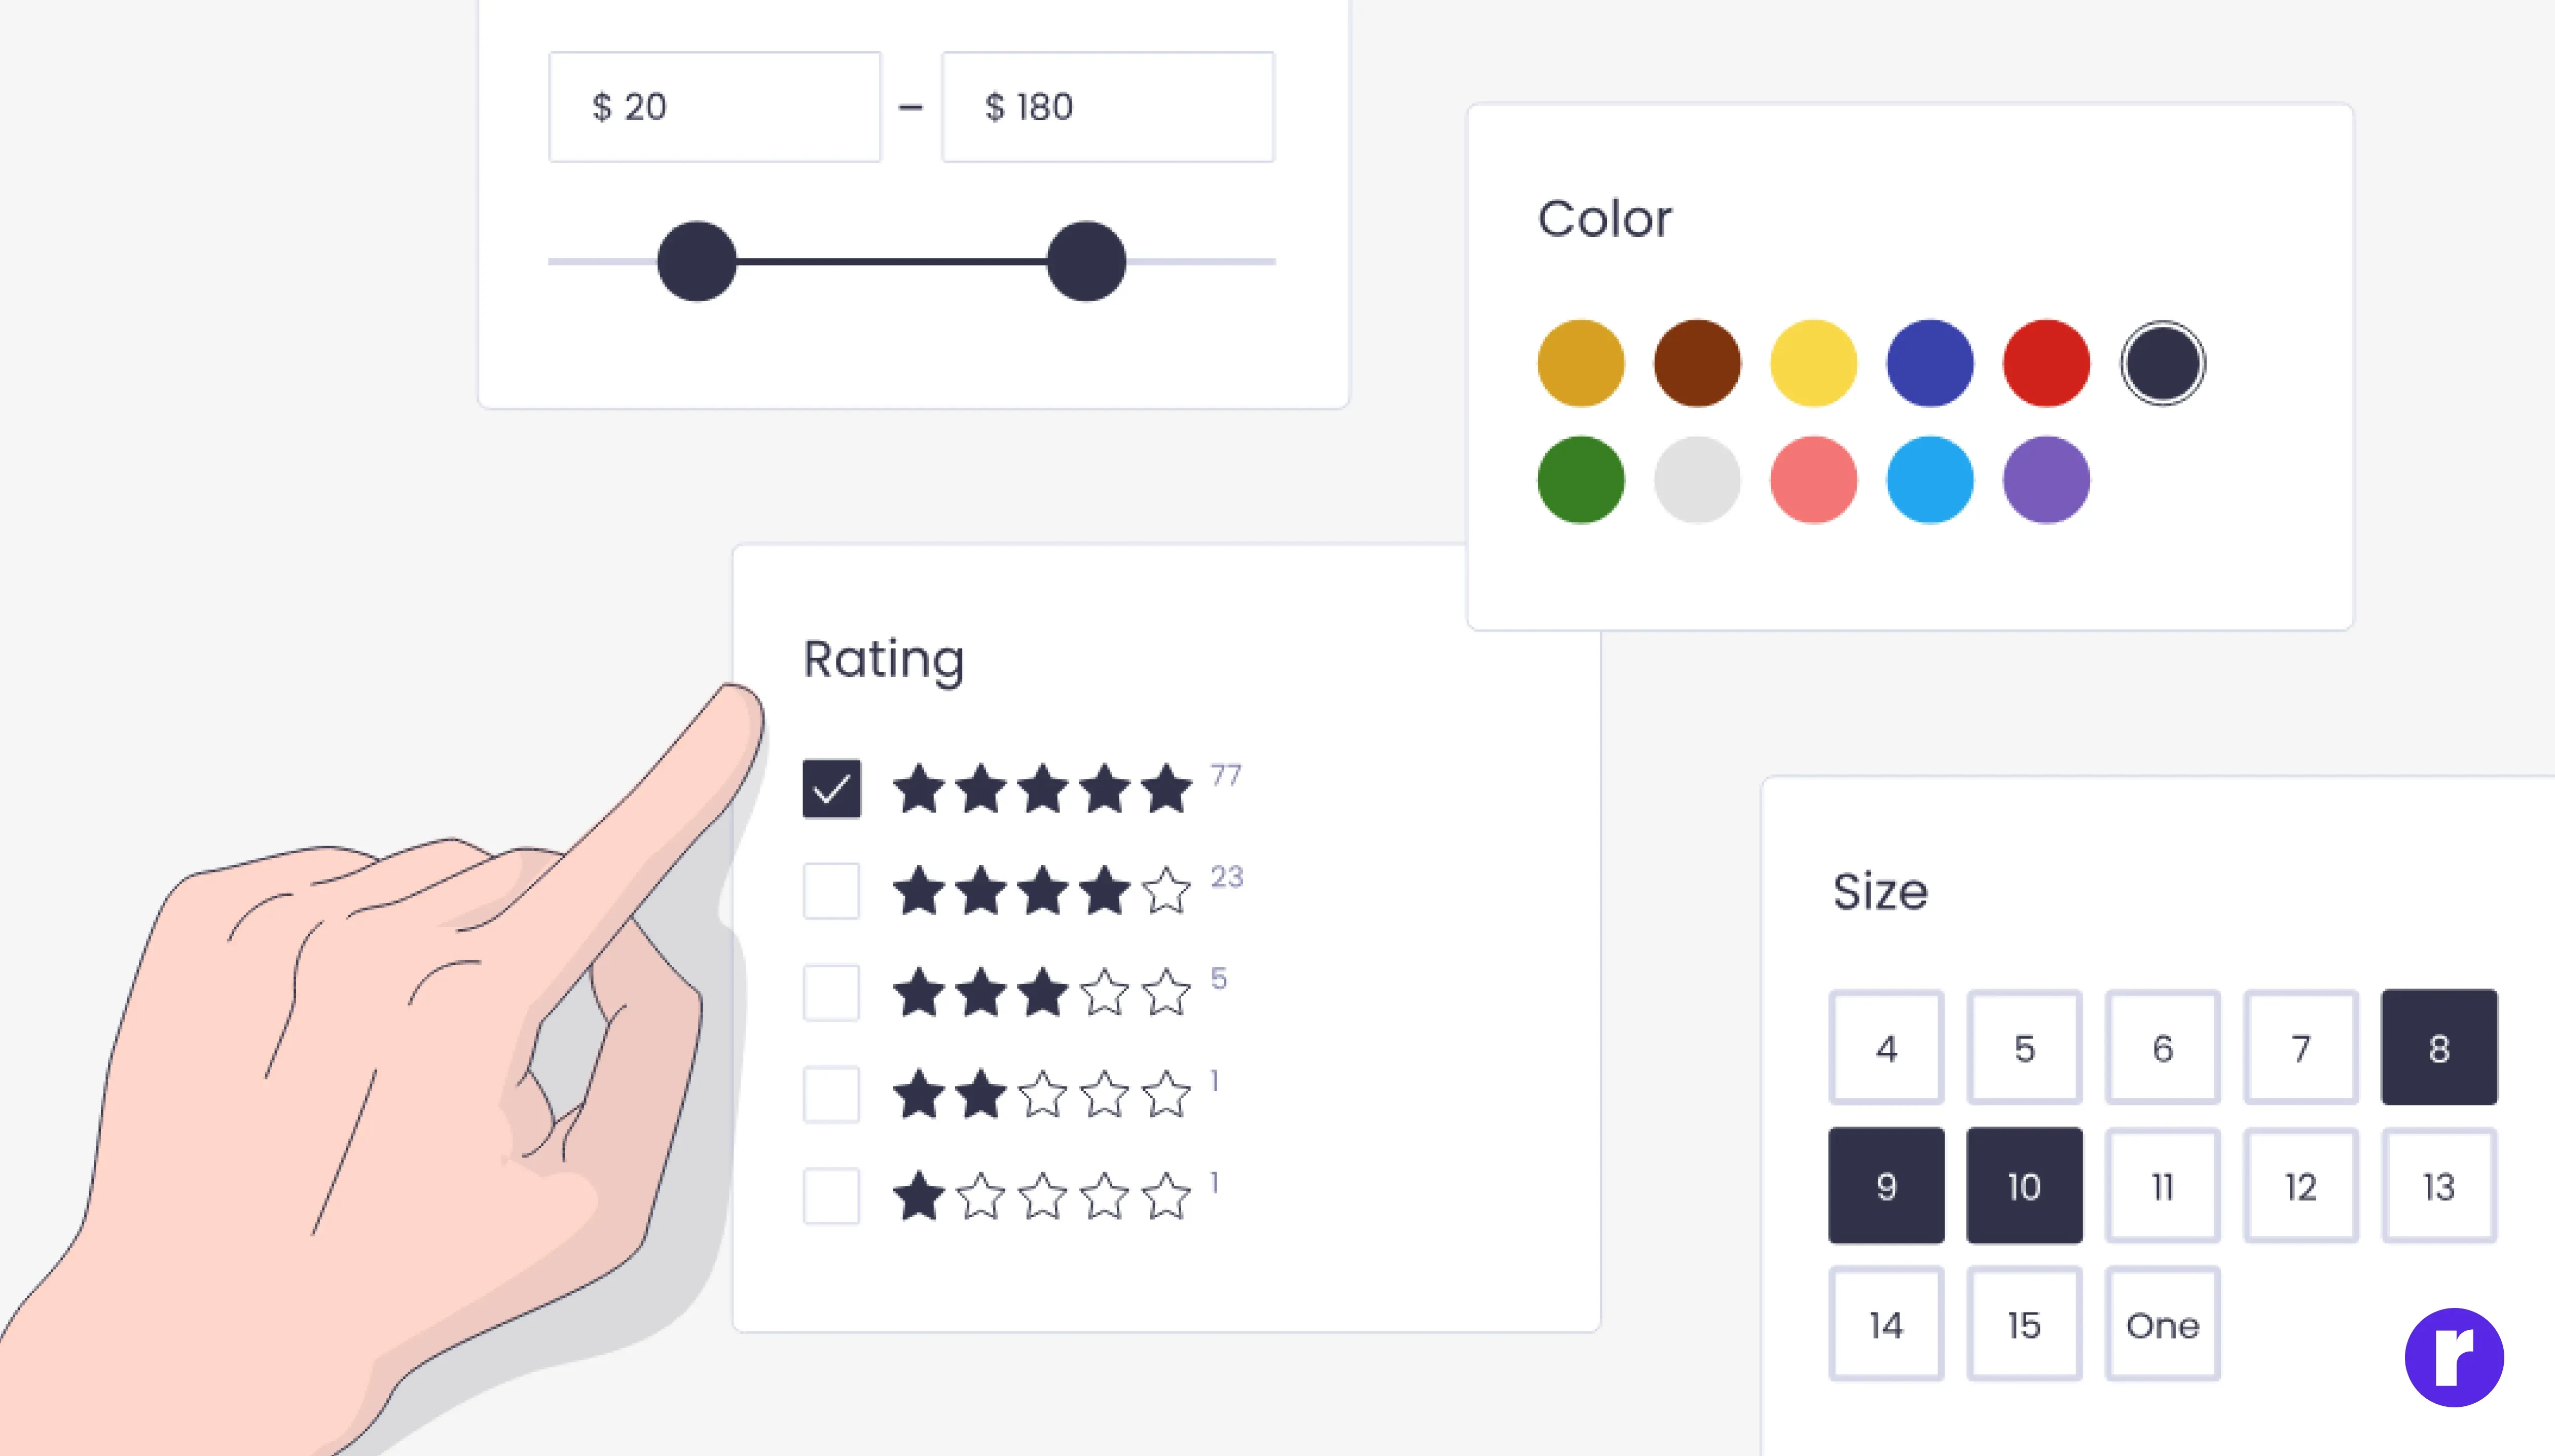Click the purple 'r' logo icon
This screenshot has height=1456, width=2555.
click(2453, 1357)
